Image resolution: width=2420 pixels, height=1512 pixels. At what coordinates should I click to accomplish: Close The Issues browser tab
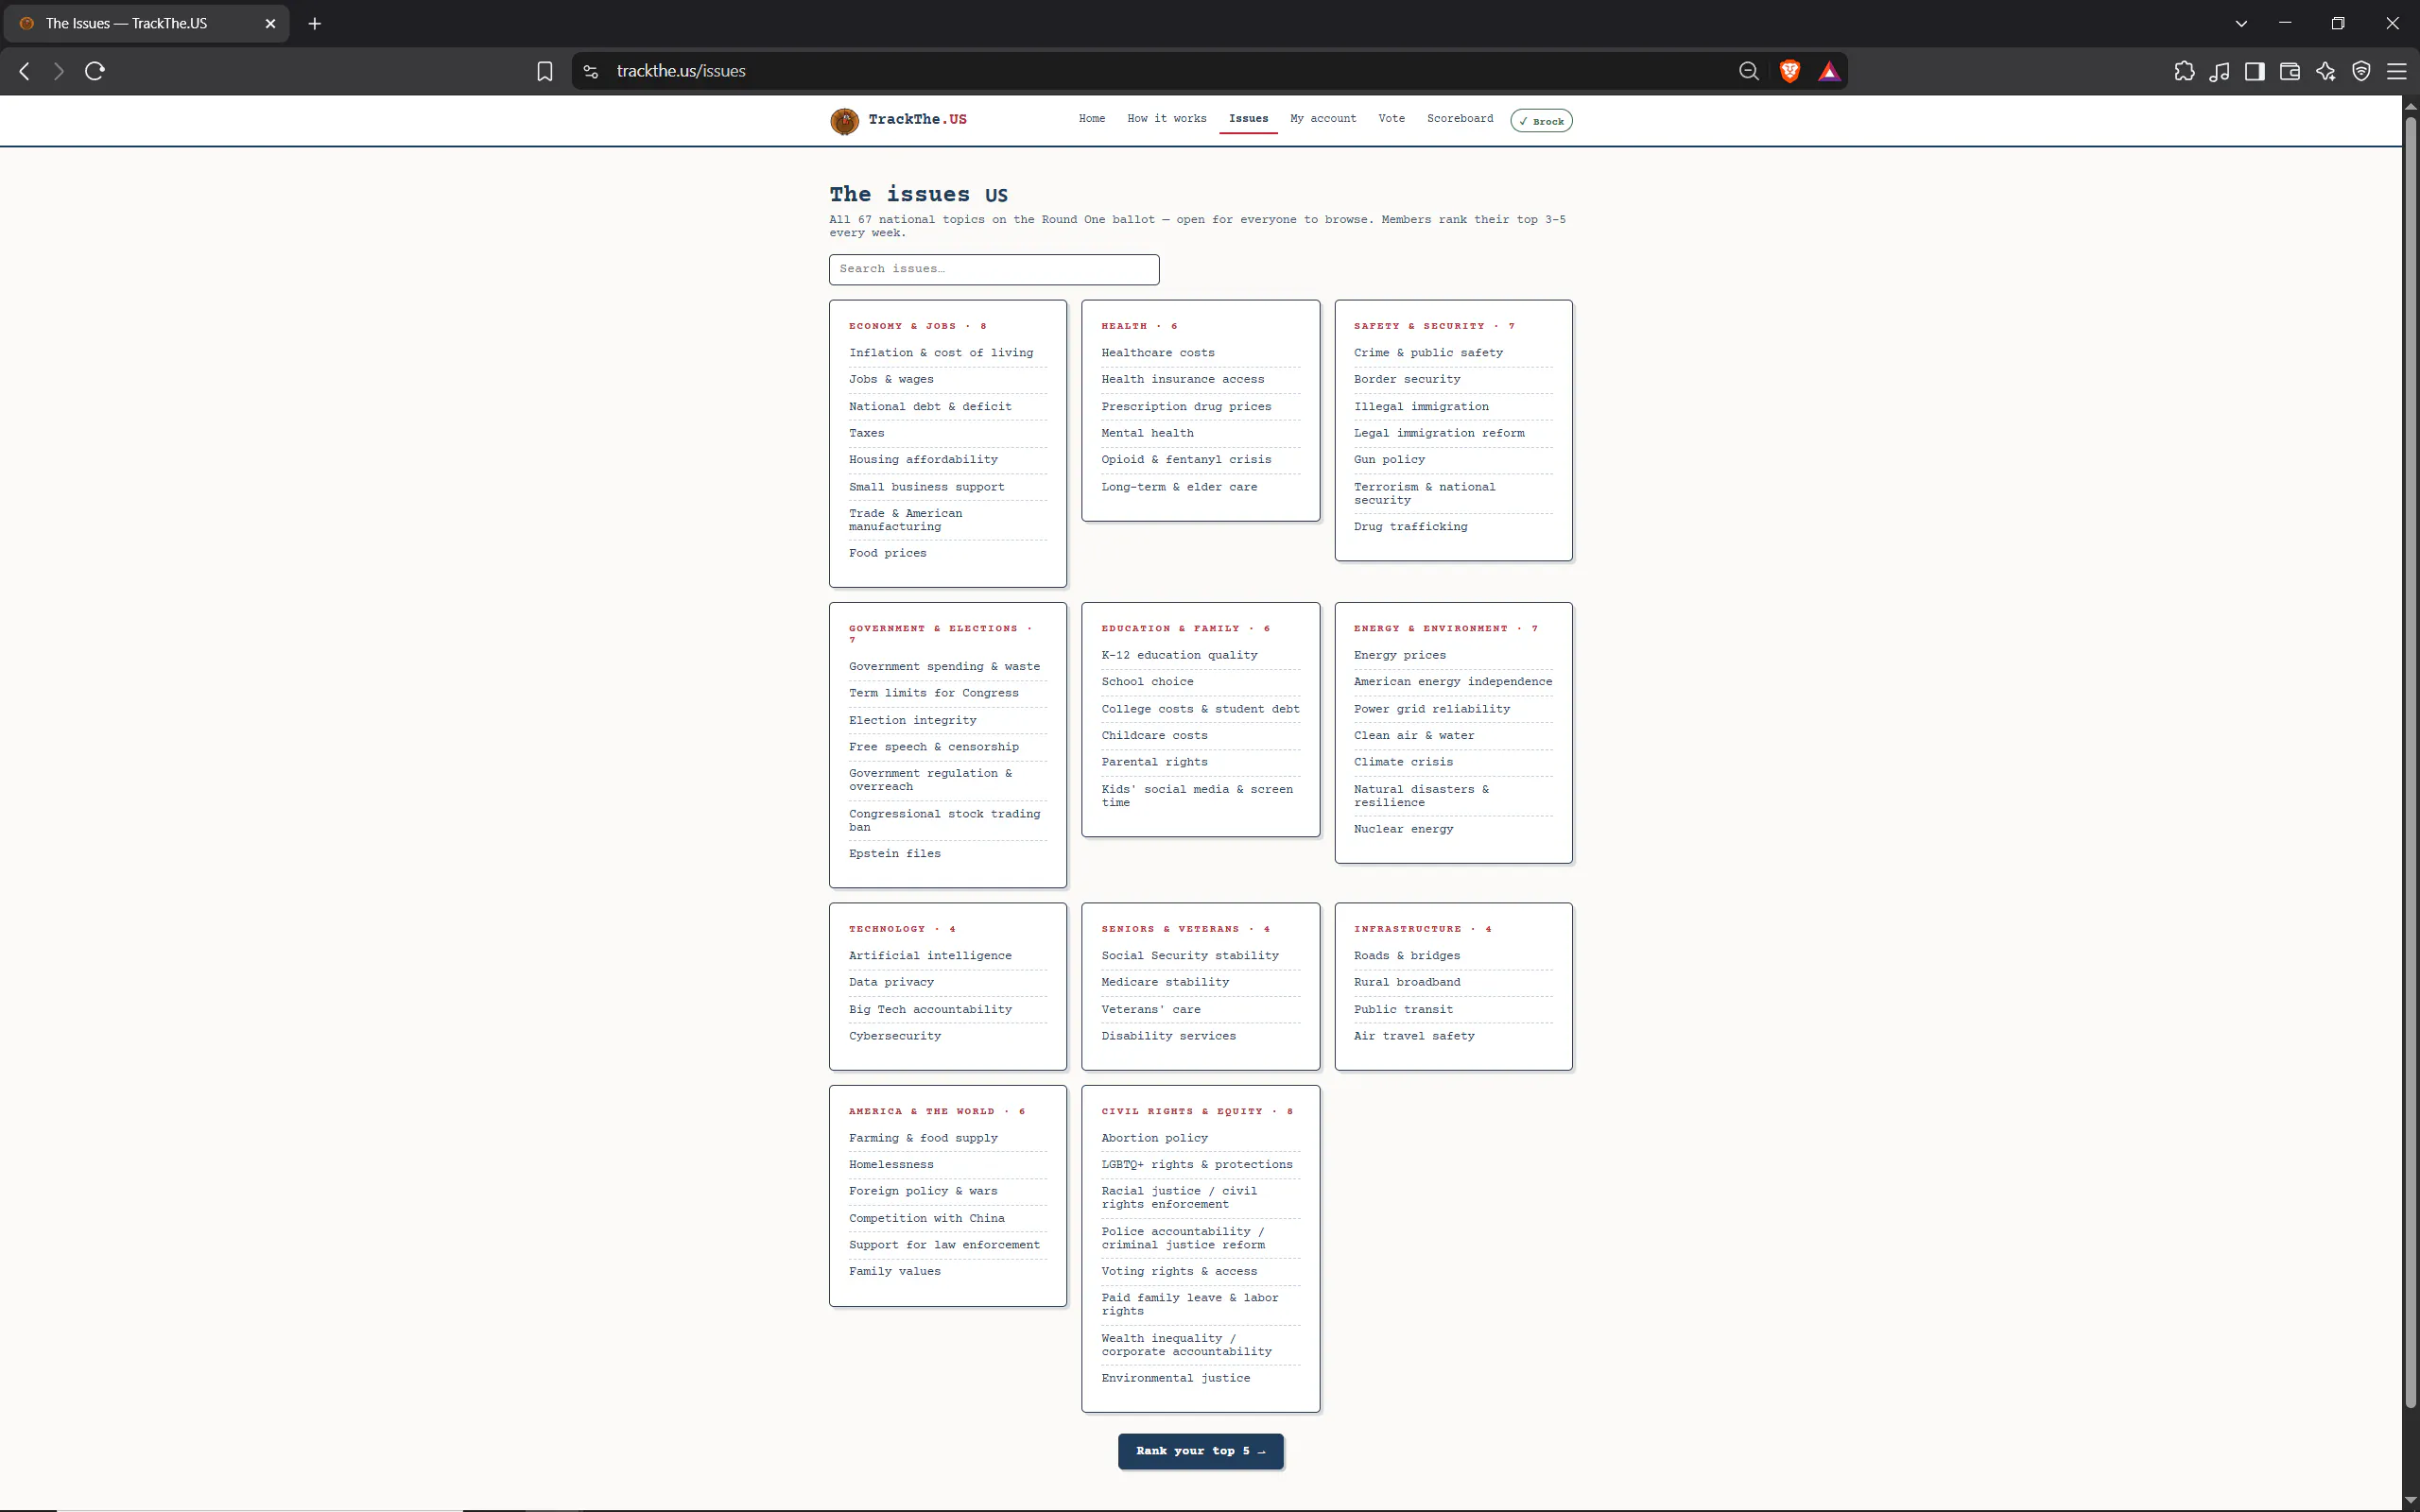pos(270,23)
